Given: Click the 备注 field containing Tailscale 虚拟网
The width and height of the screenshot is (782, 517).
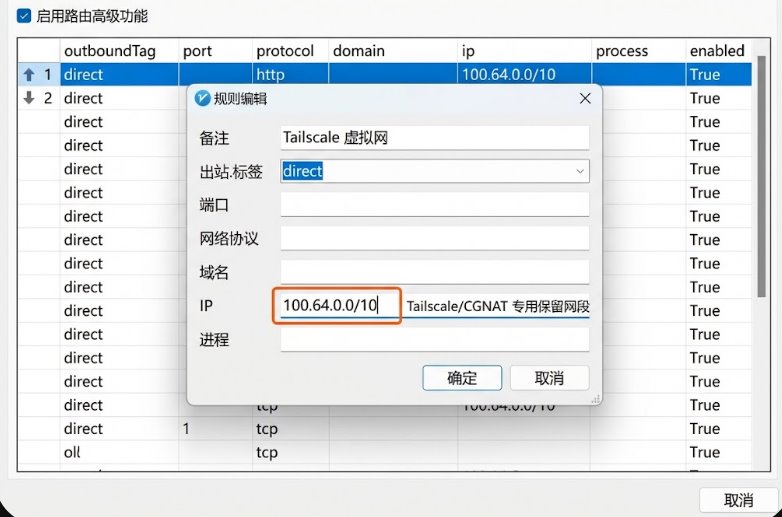Looking at the screenshot, I should coord(434,138).
